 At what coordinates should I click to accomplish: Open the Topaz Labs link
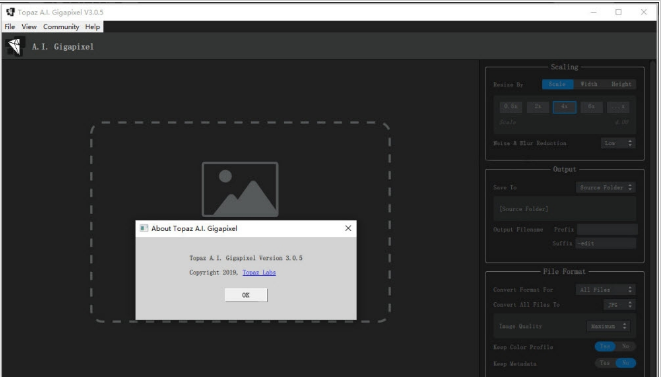[x=259, y=273]
